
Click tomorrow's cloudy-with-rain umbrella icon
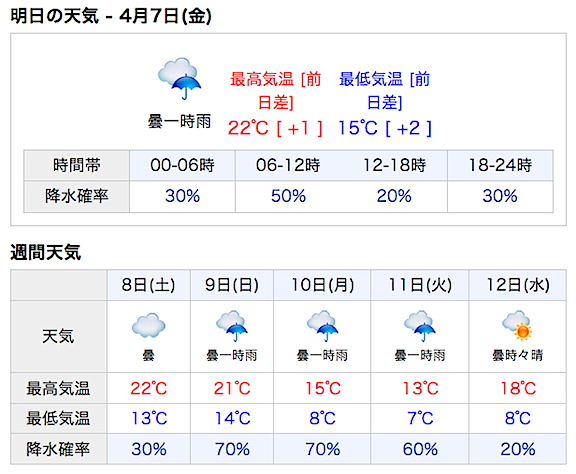point(180,79)
